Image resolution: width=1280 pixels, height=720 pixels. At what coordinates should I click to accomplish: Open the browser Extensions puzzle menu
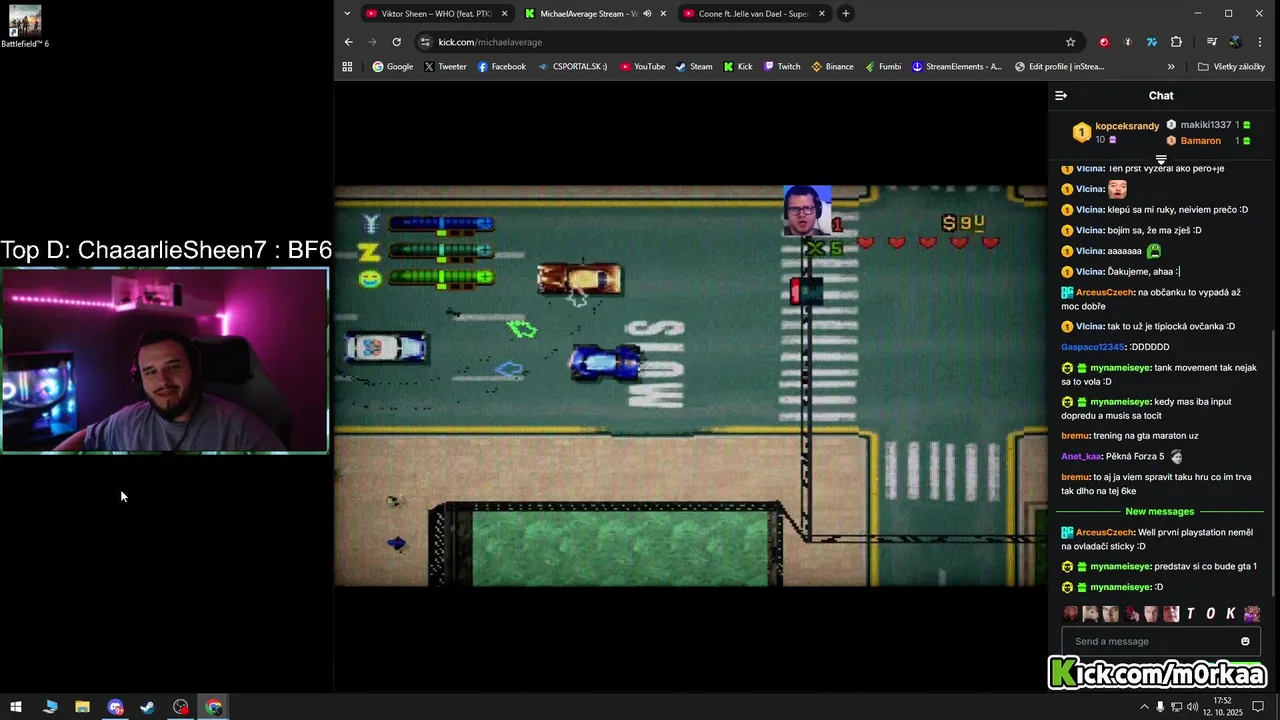pyautogui.click(x=1176, y=42)
